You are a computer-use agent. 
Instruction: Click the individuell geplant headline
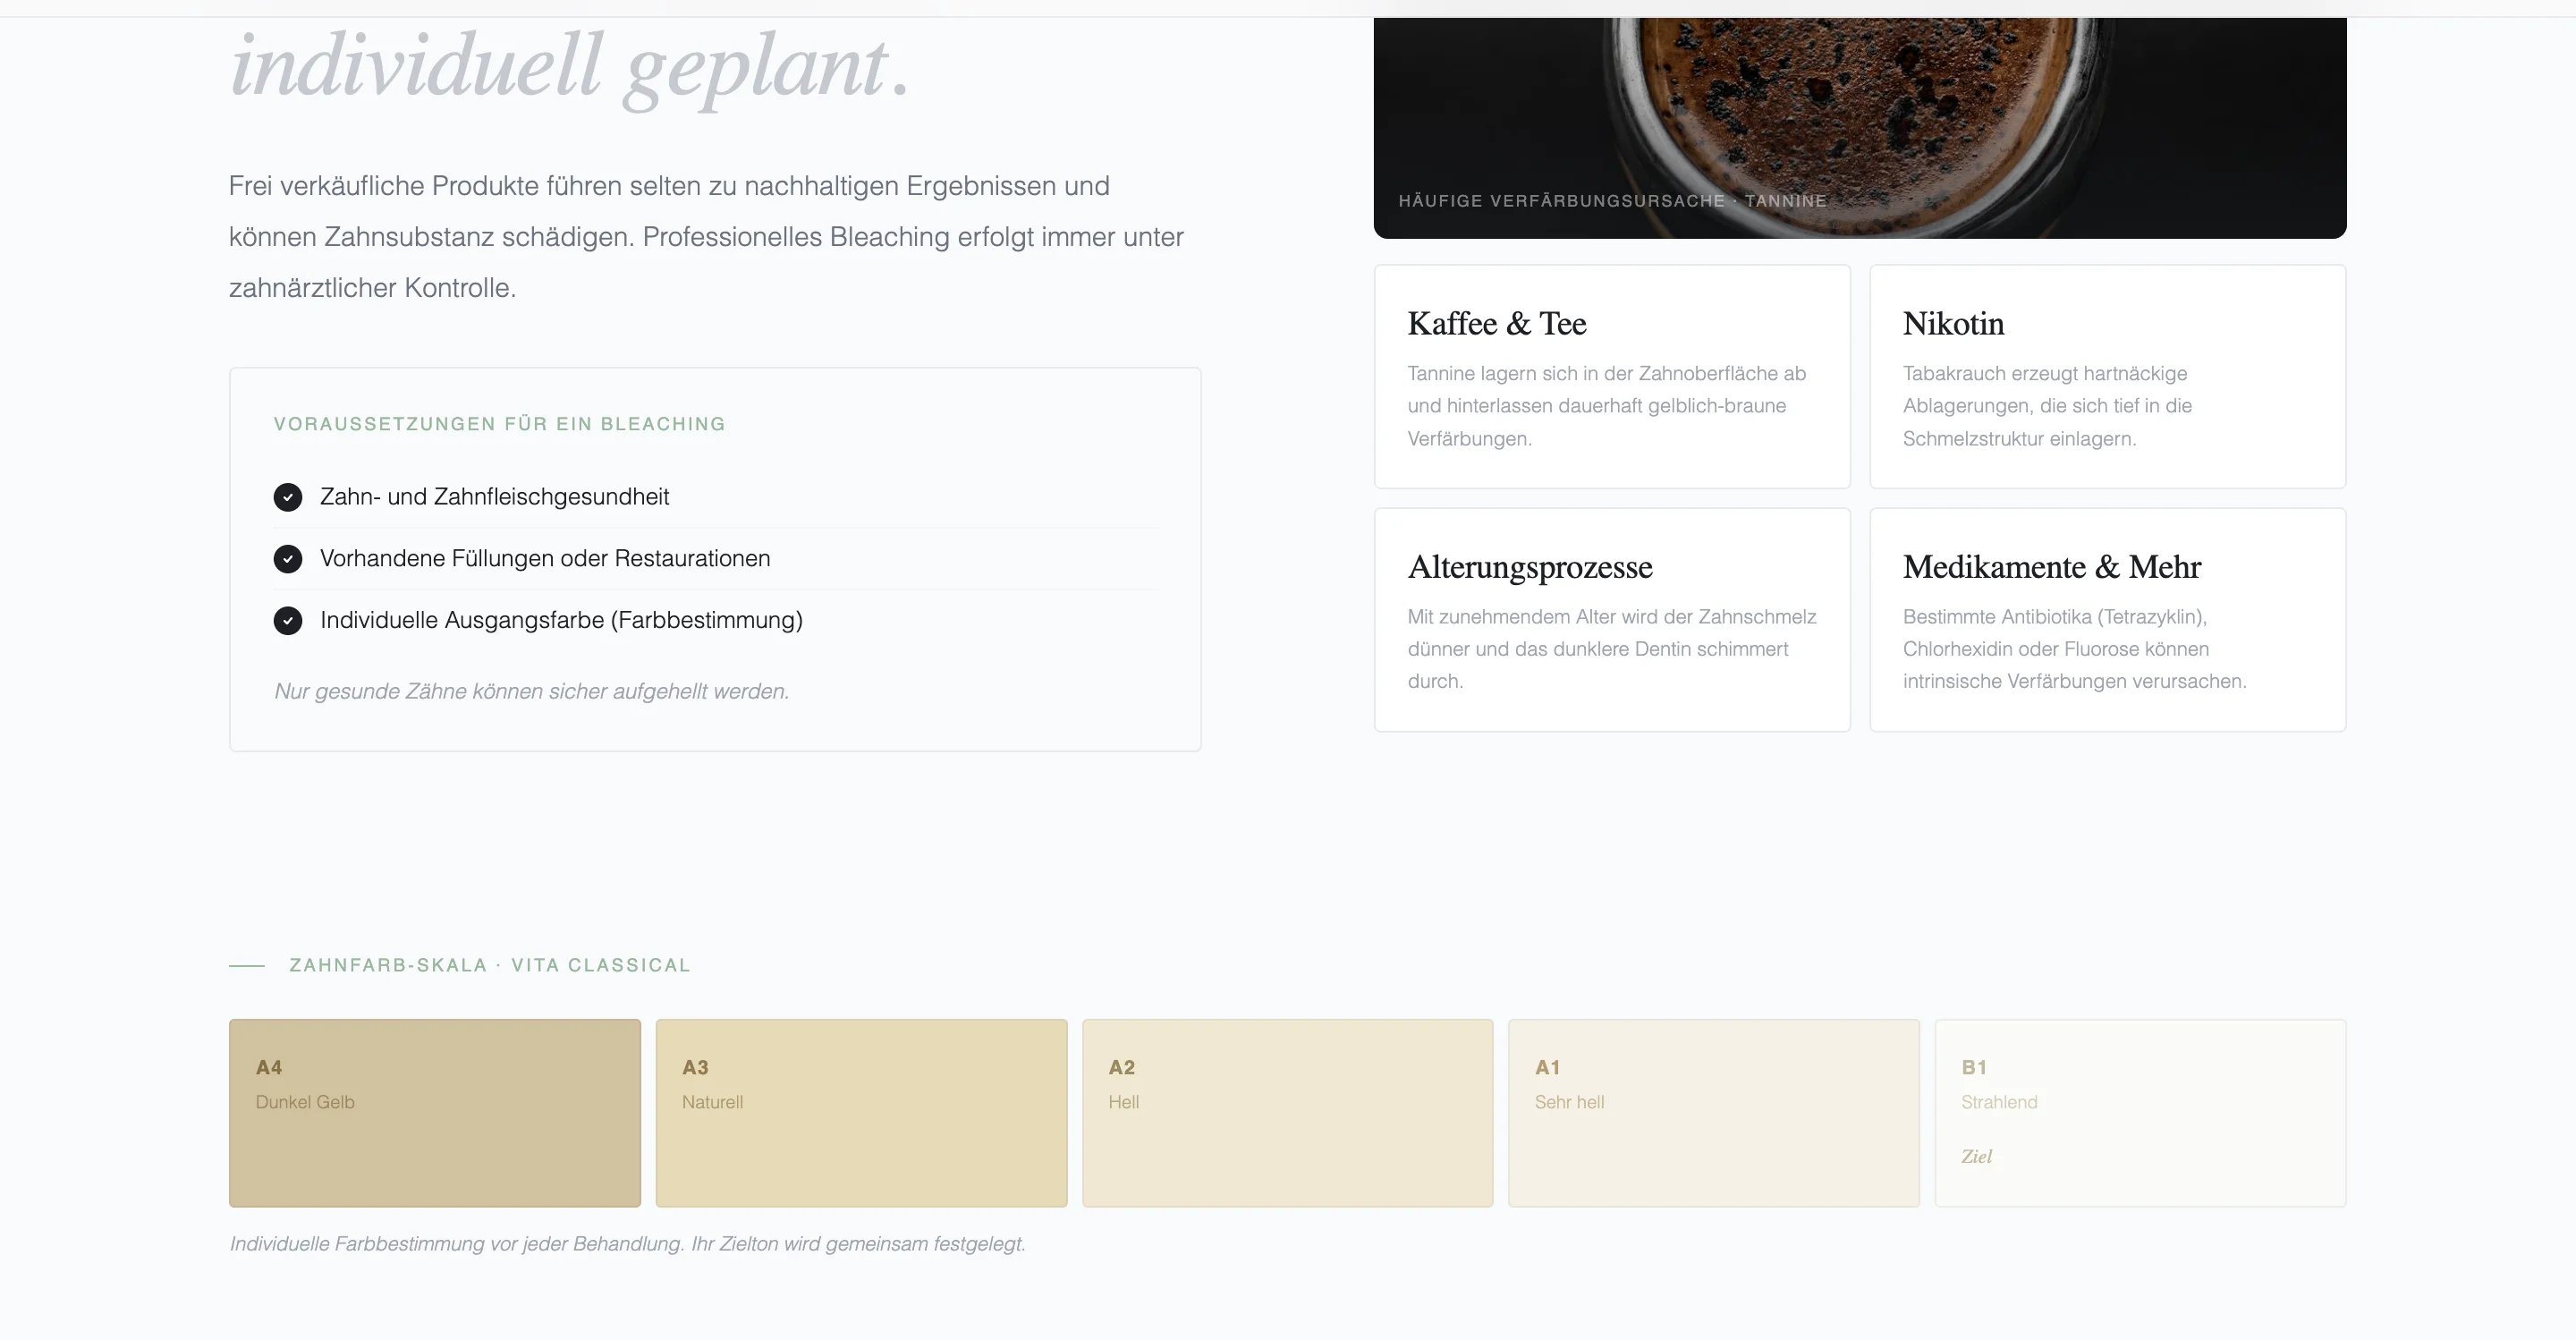pyautogui.click(x=570, y=68)
